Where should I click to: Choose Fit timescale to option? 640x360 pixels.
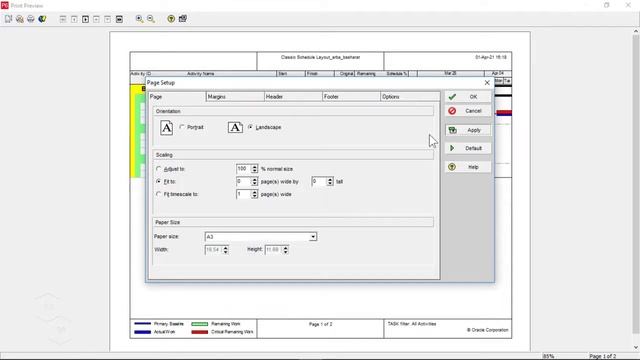158,194
